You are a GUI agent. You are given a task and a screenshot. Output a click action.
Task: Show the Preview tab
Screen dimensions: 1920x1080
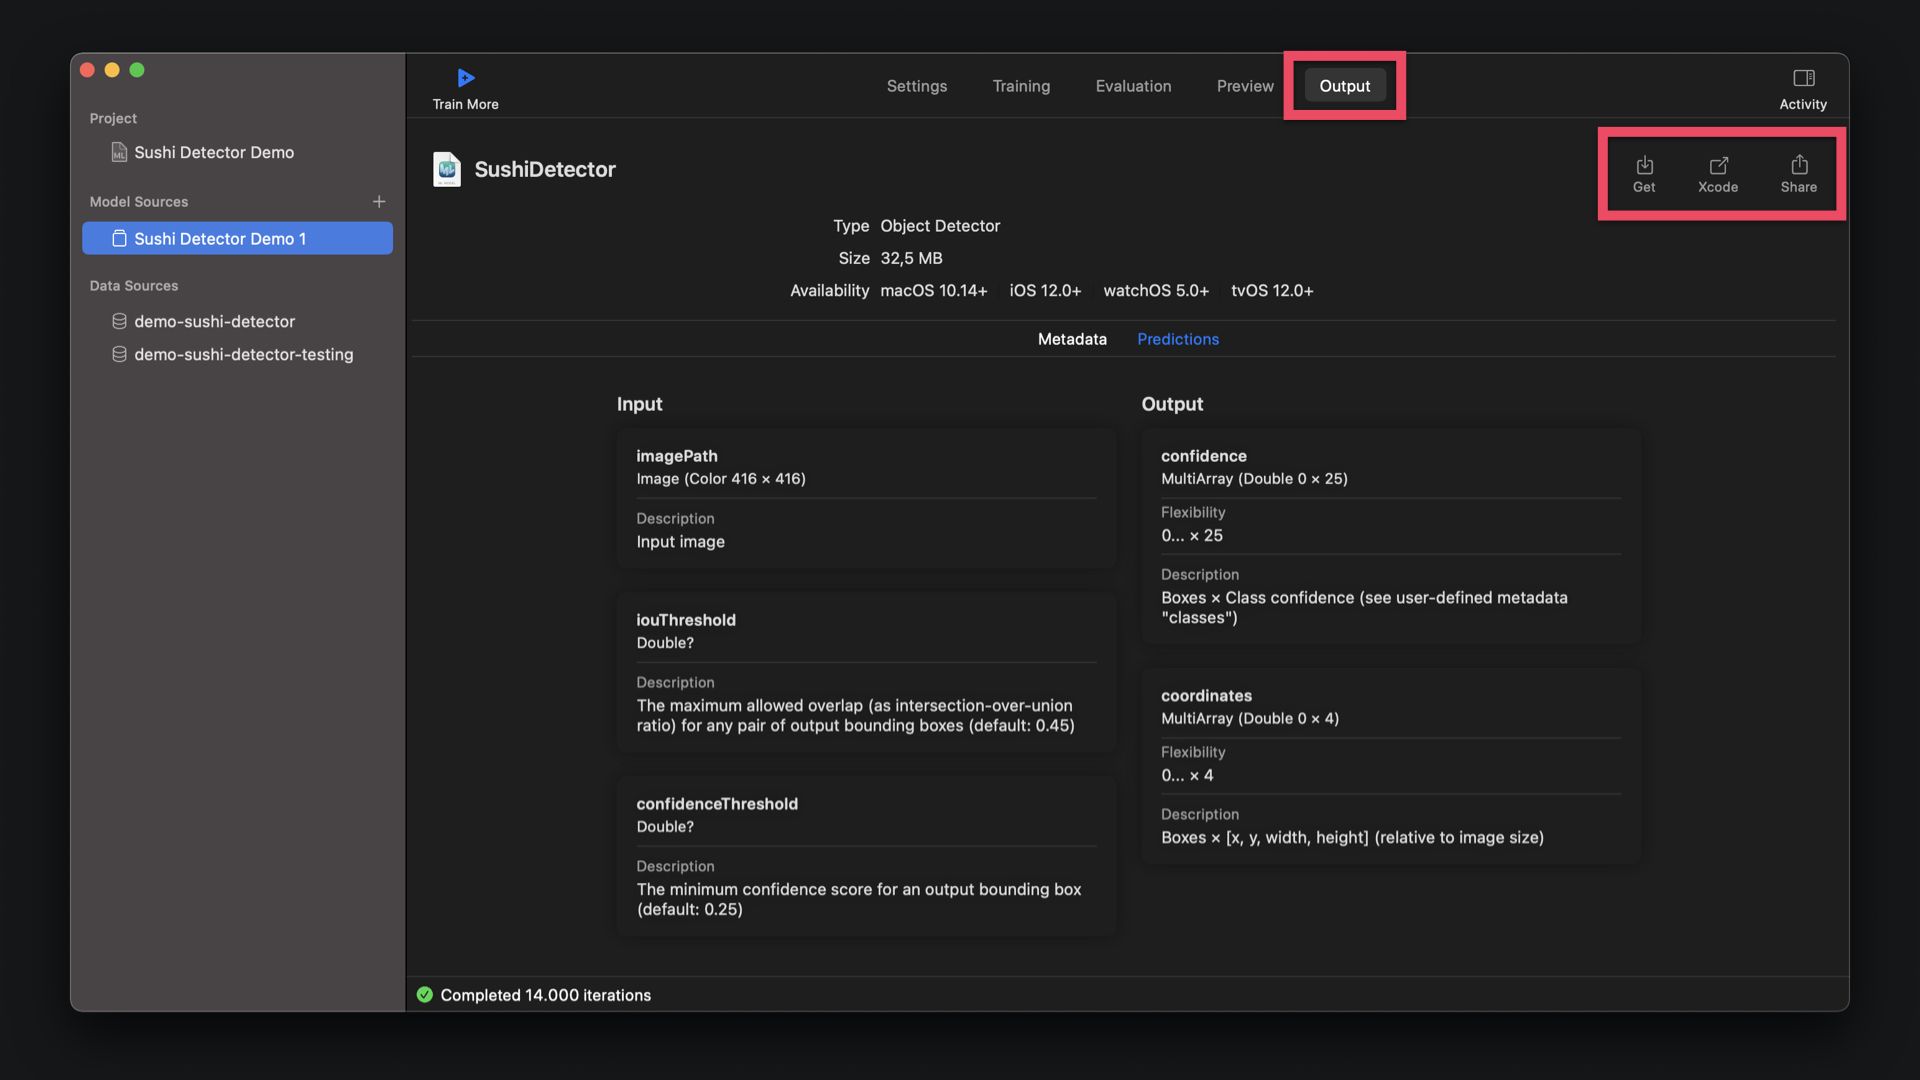pos(1245,86)
